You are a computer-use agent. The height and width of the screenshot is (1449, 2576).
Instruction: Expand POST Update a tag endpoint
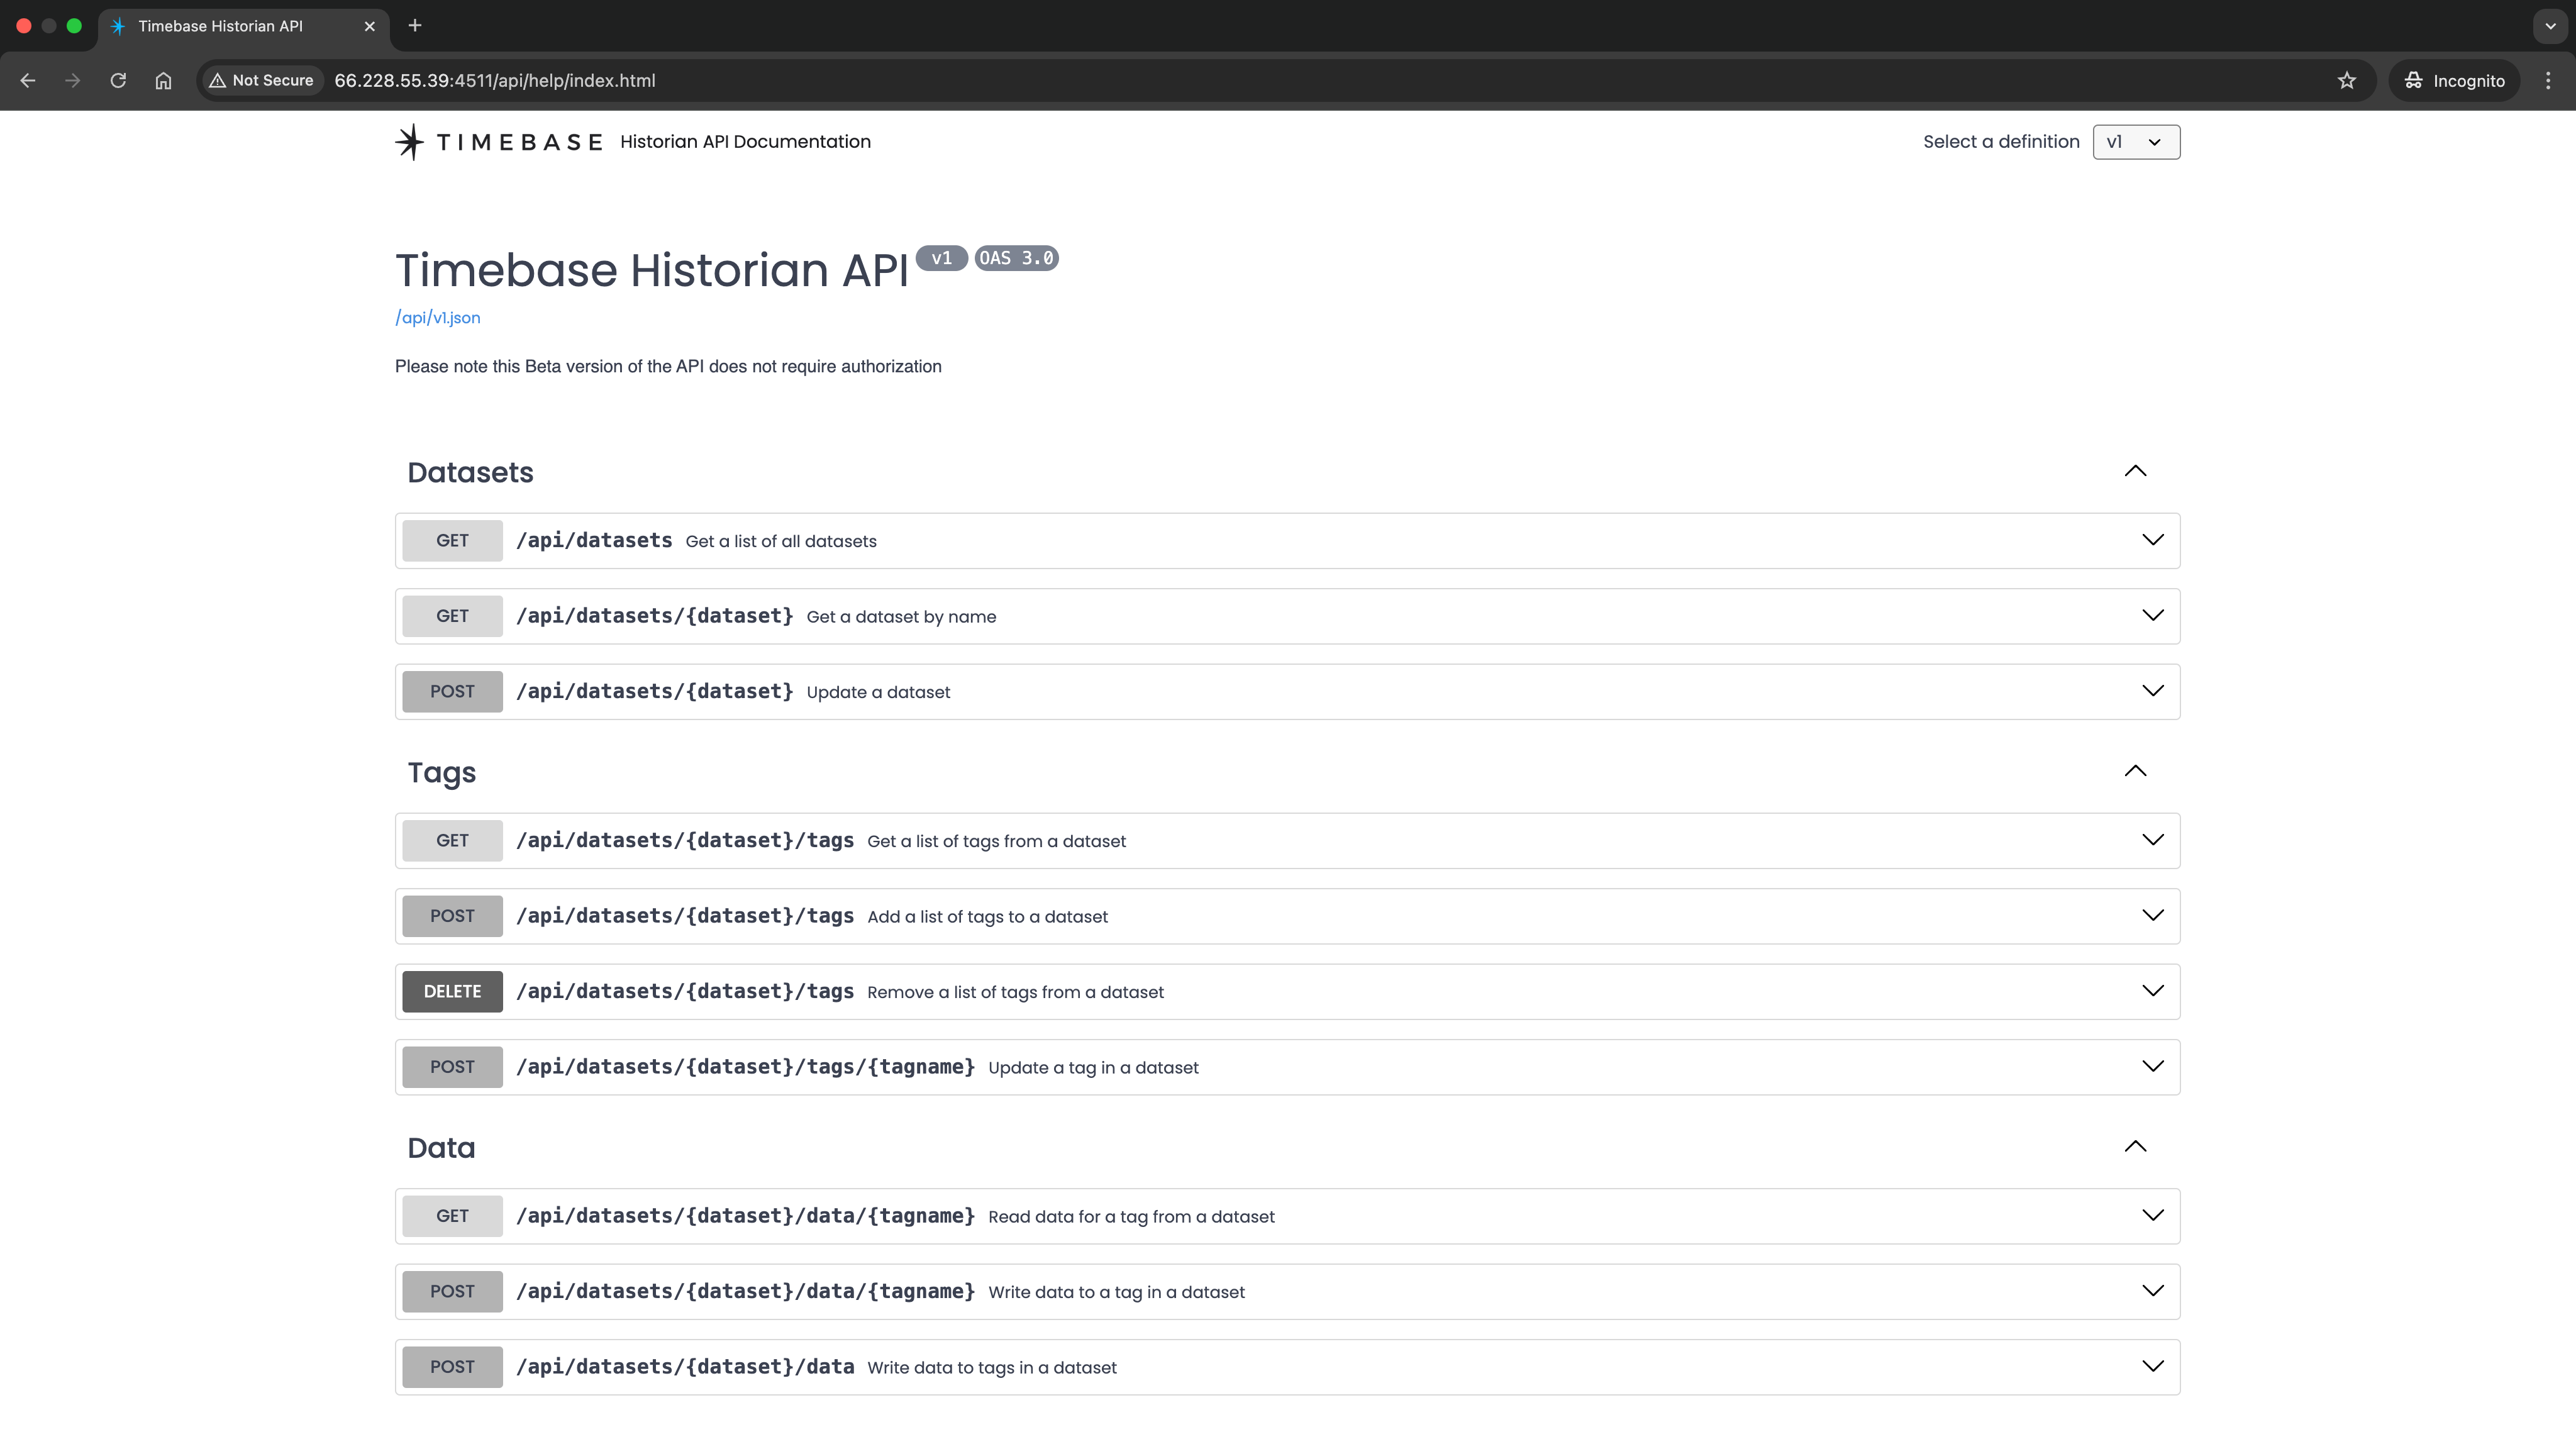2153,1066
